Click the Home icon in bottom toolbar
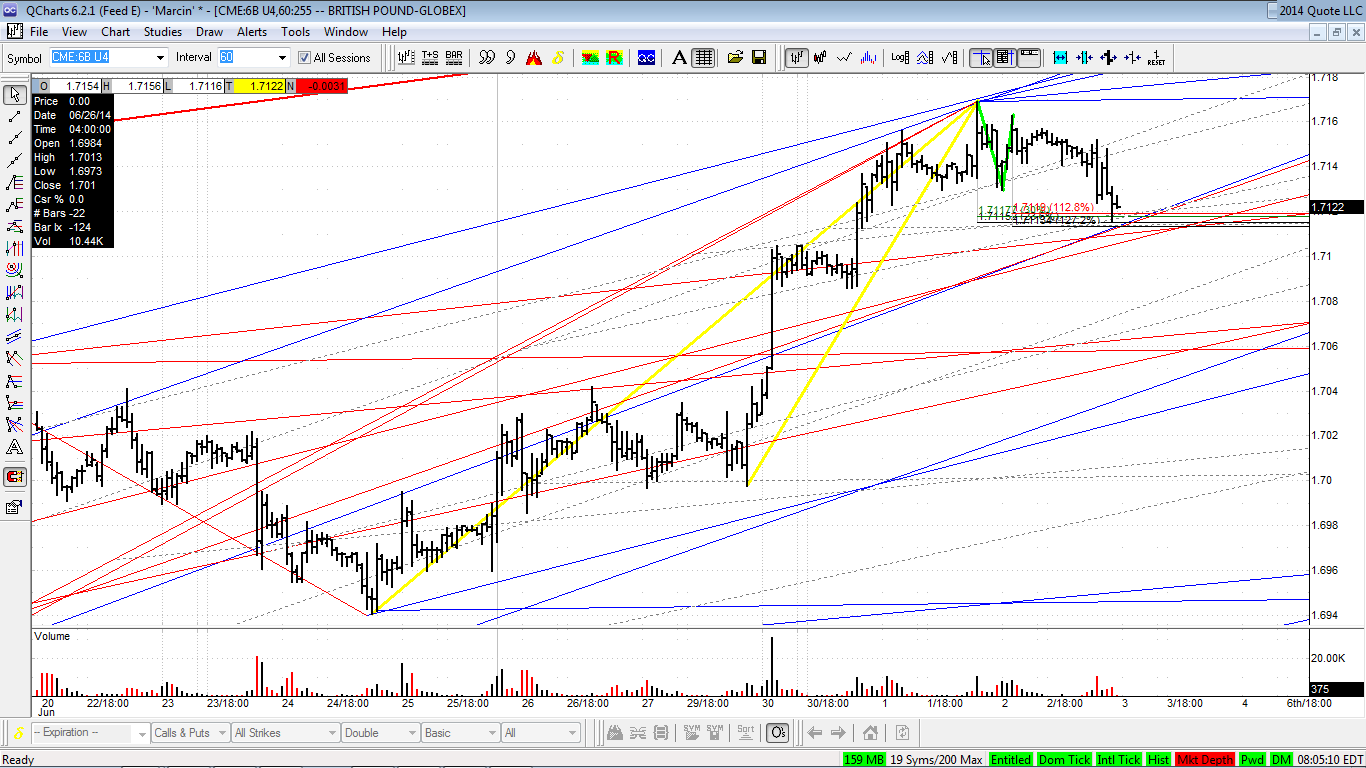Viewport: 1366px width, 768px height. click(x=870, y=733)
